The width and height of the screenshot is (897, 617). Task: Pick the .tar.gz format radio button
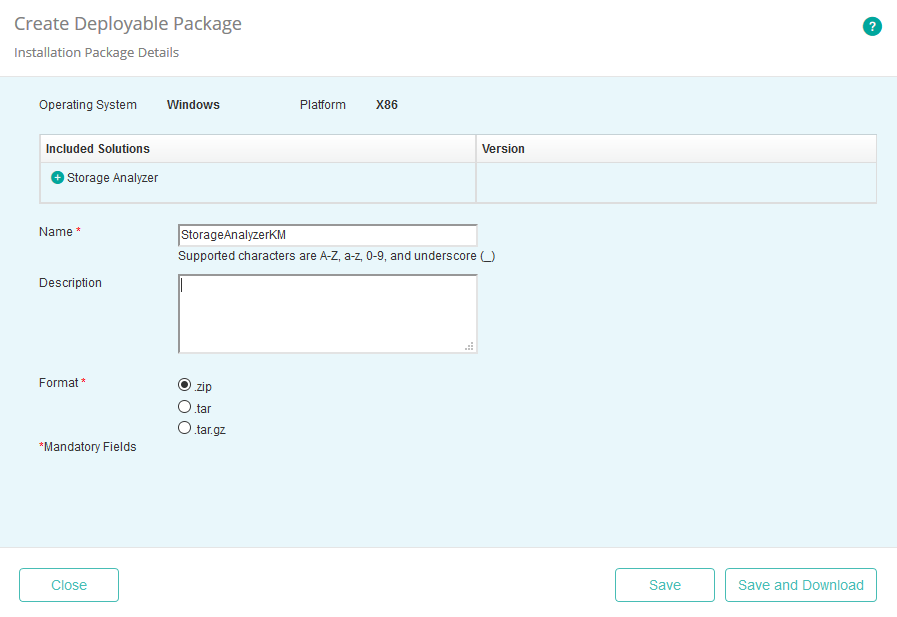[x=184, y=428]
